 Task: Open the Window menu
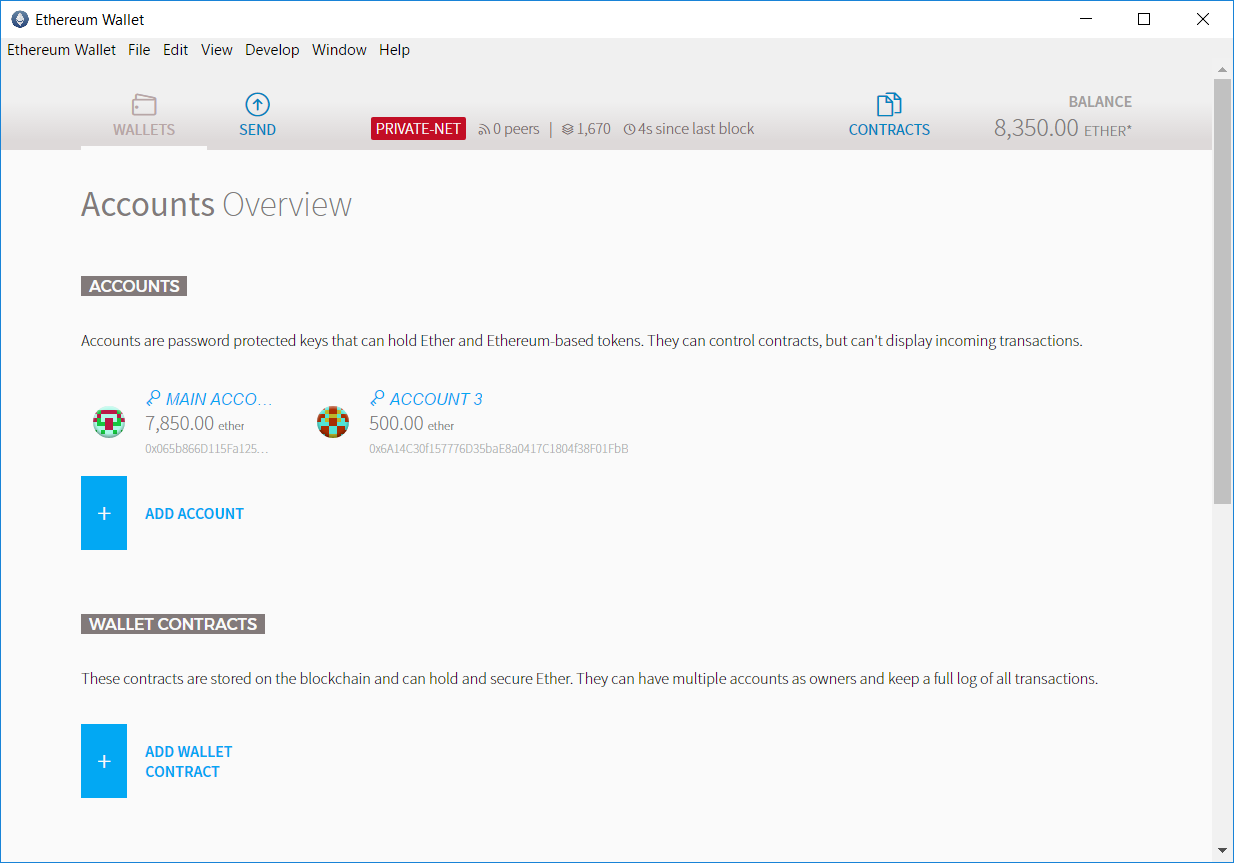pyautogui.click(x=339, y=50)
